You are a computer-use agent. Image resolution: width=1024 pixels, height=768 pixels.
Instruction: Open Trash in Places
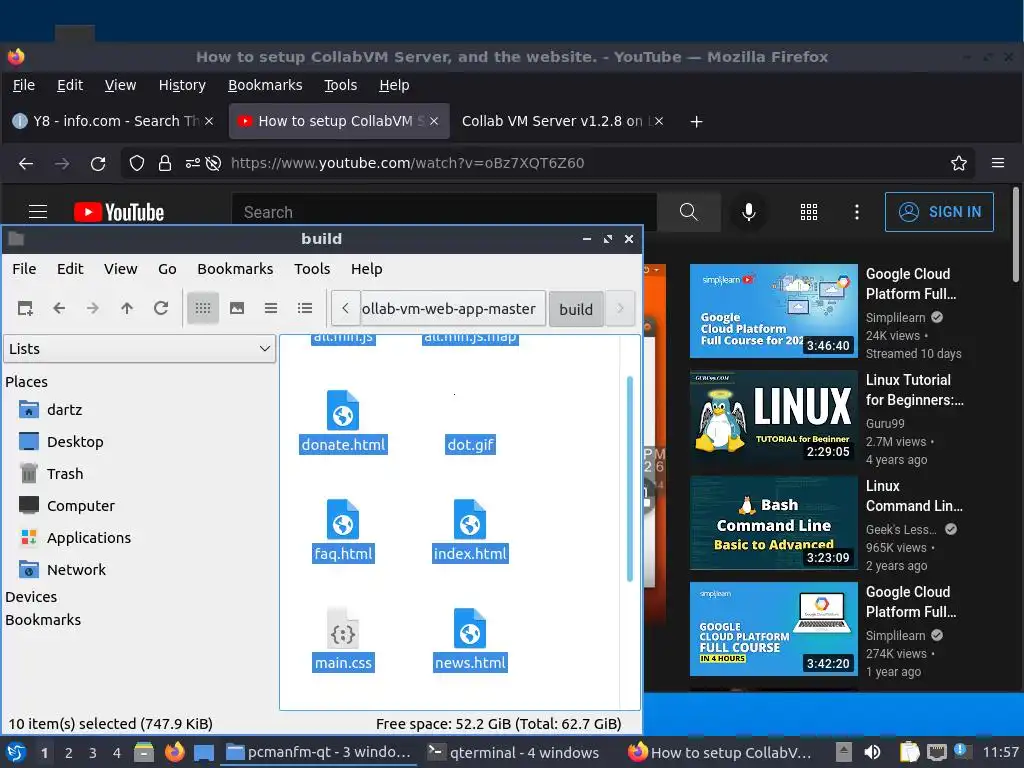click(x=64, y=474)
